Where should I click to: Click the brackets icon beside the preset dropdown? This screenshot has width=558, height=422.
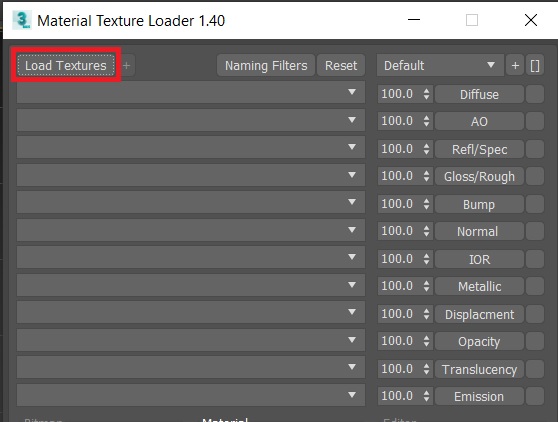tap(535, 65)
